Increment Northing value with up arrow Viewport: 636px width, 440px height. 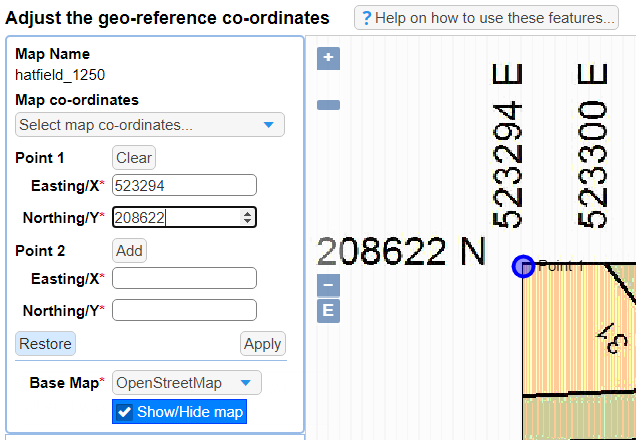tap(248, 213)
